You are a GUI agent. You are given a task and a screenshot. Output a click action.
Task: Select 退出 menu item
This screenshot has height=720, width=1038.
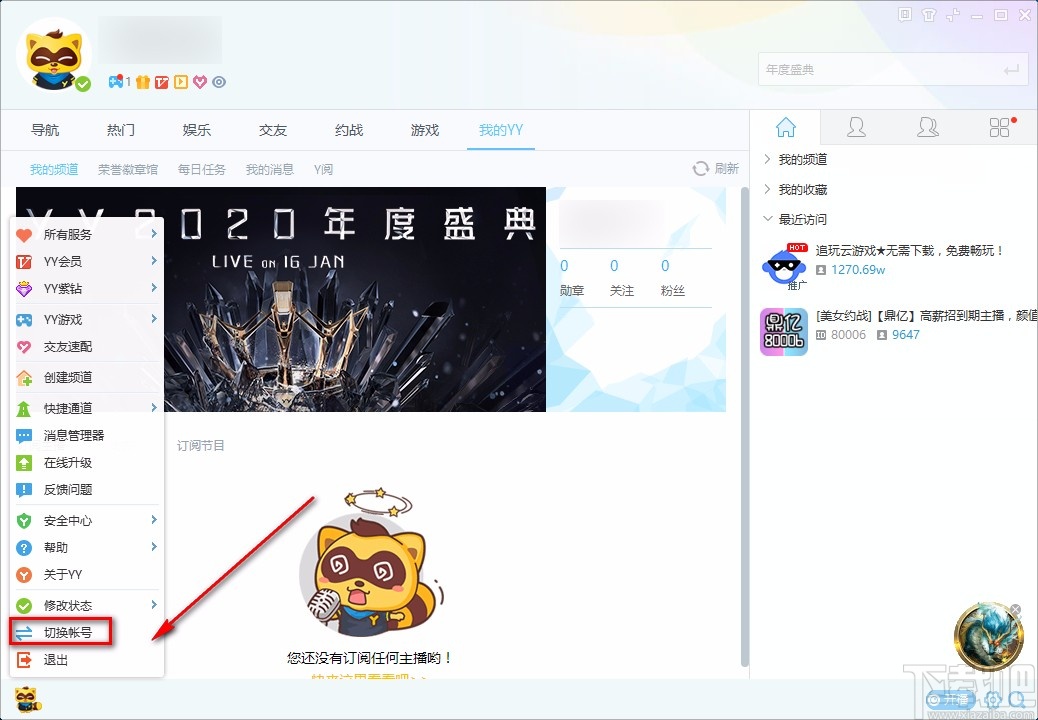tap(87, 660)
